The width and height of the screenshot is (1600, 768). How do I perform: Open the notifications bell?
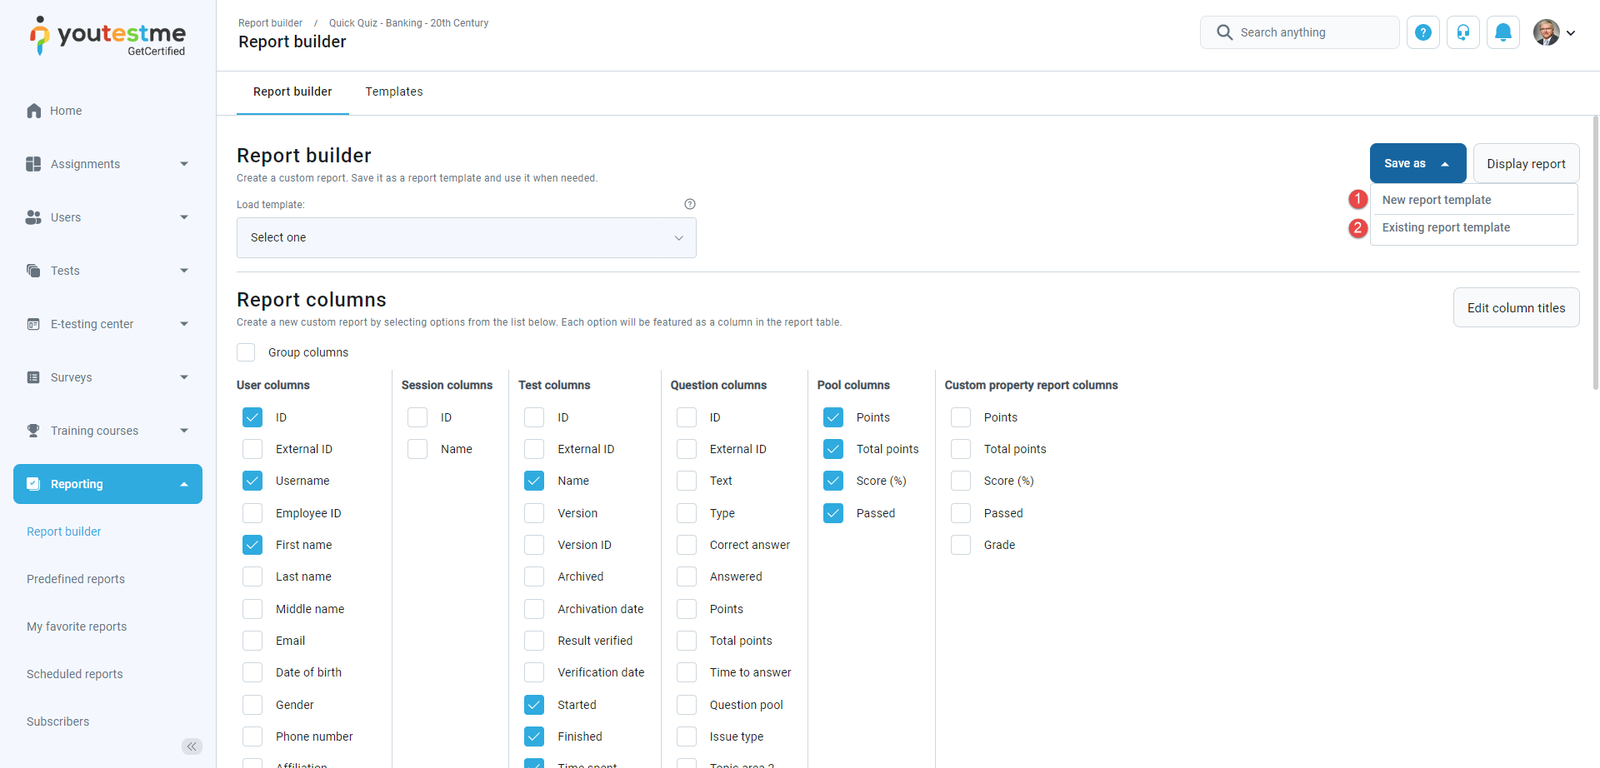[1503, 33]
